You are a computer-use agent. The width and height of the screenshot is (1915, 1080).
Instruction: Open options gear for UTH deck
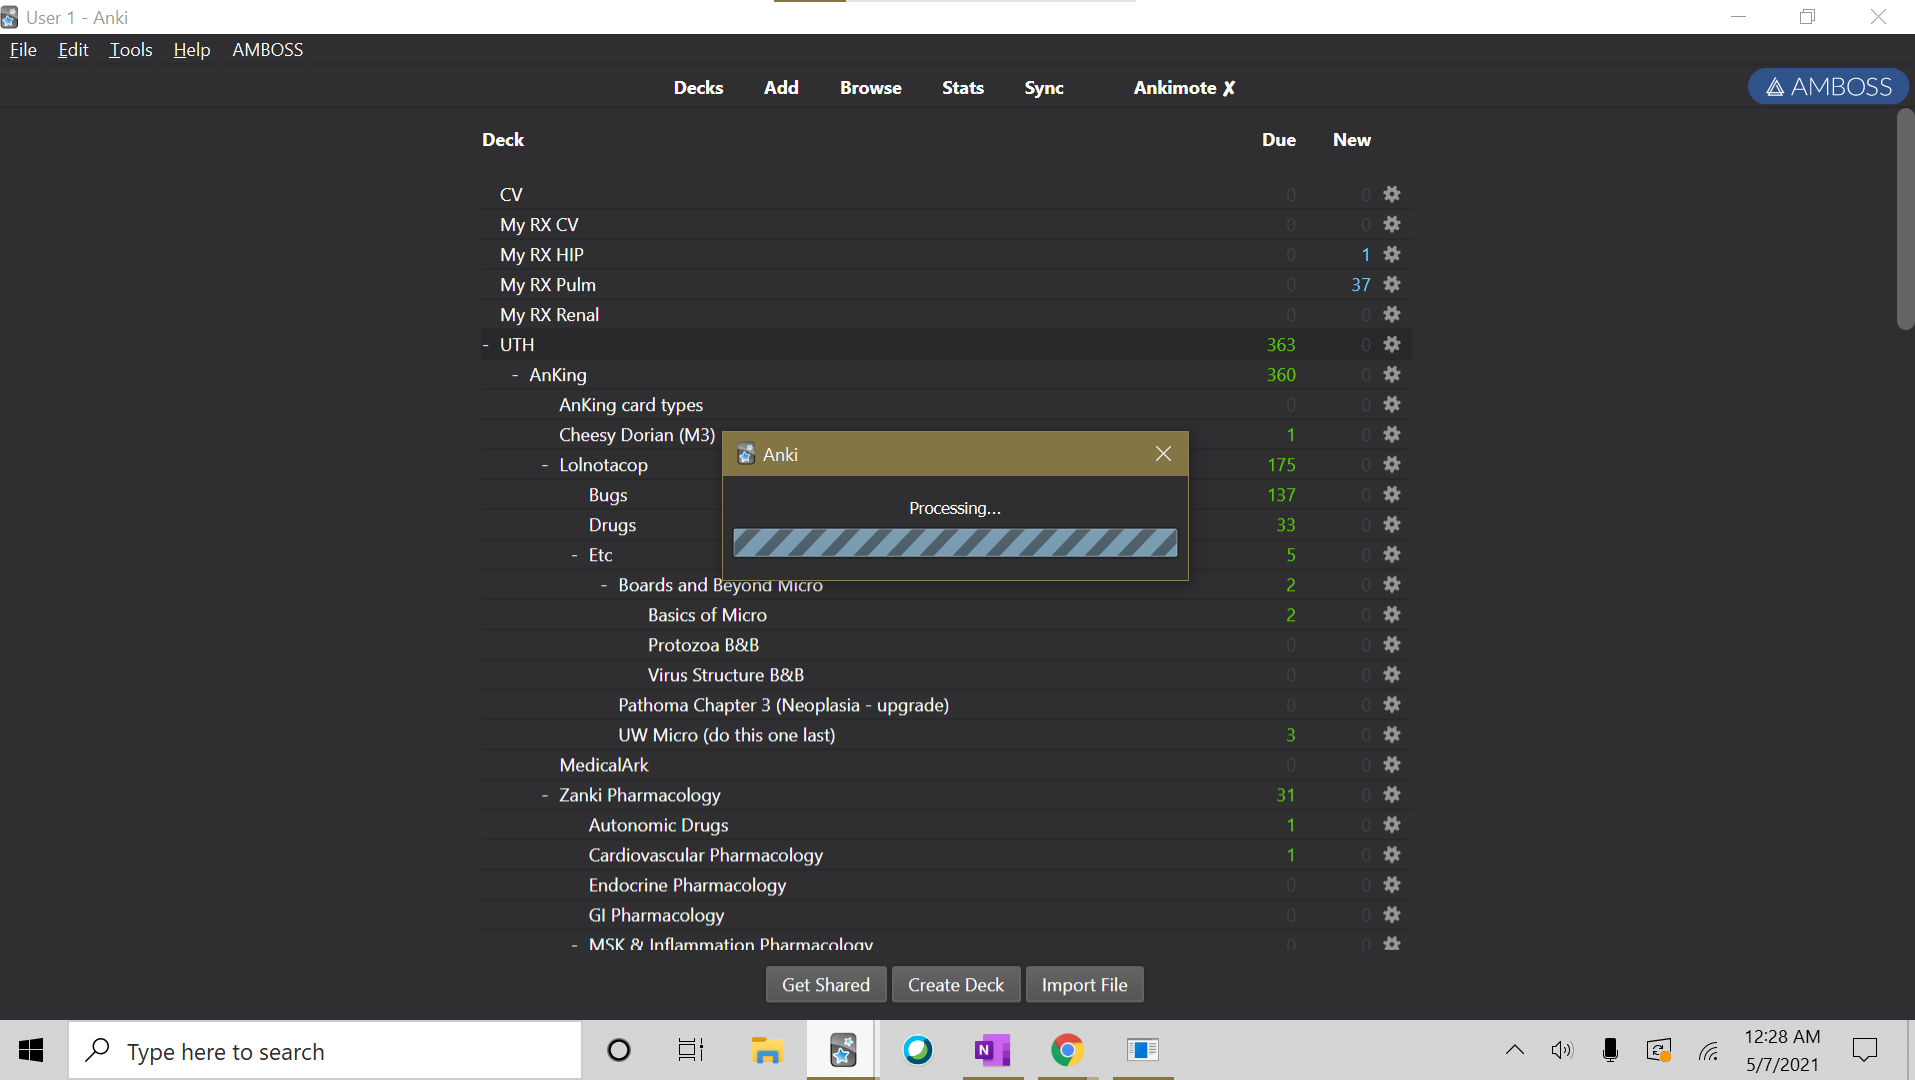(x=1391, y=344)
